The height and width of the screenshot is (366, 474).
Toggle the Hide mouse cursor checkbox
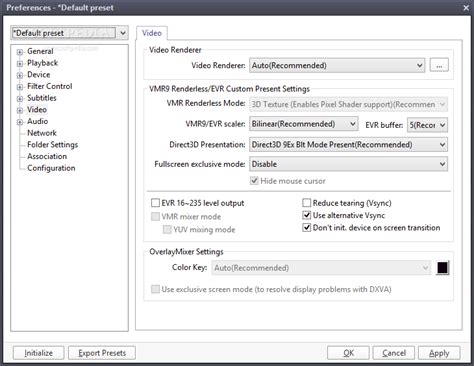click(254, 181)
